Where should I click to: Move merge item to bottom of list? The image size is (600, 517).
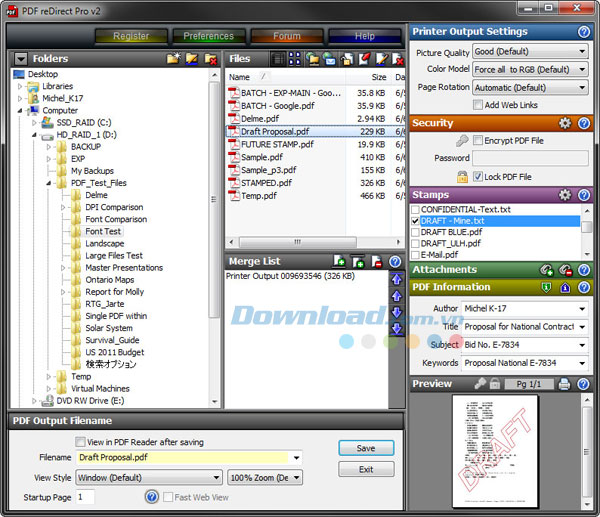point(397,328)
